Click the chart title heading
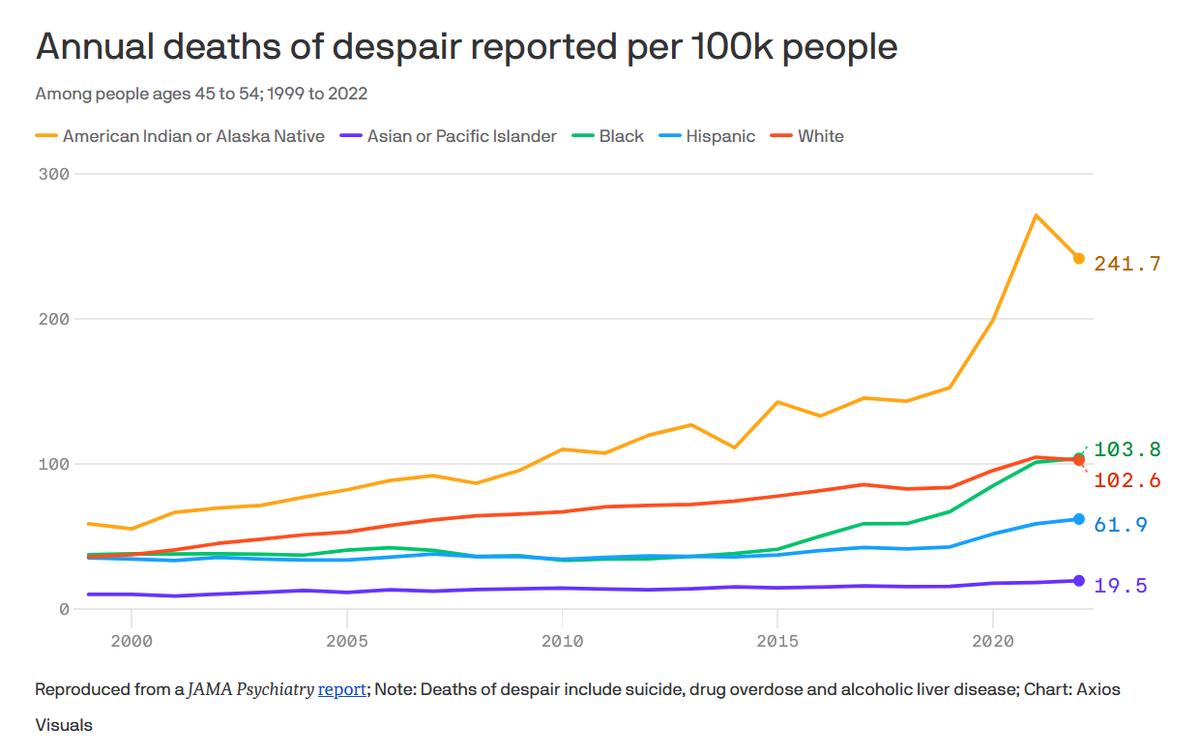Viewport: 1200px width, 748px height. click(x=466, y=47)
